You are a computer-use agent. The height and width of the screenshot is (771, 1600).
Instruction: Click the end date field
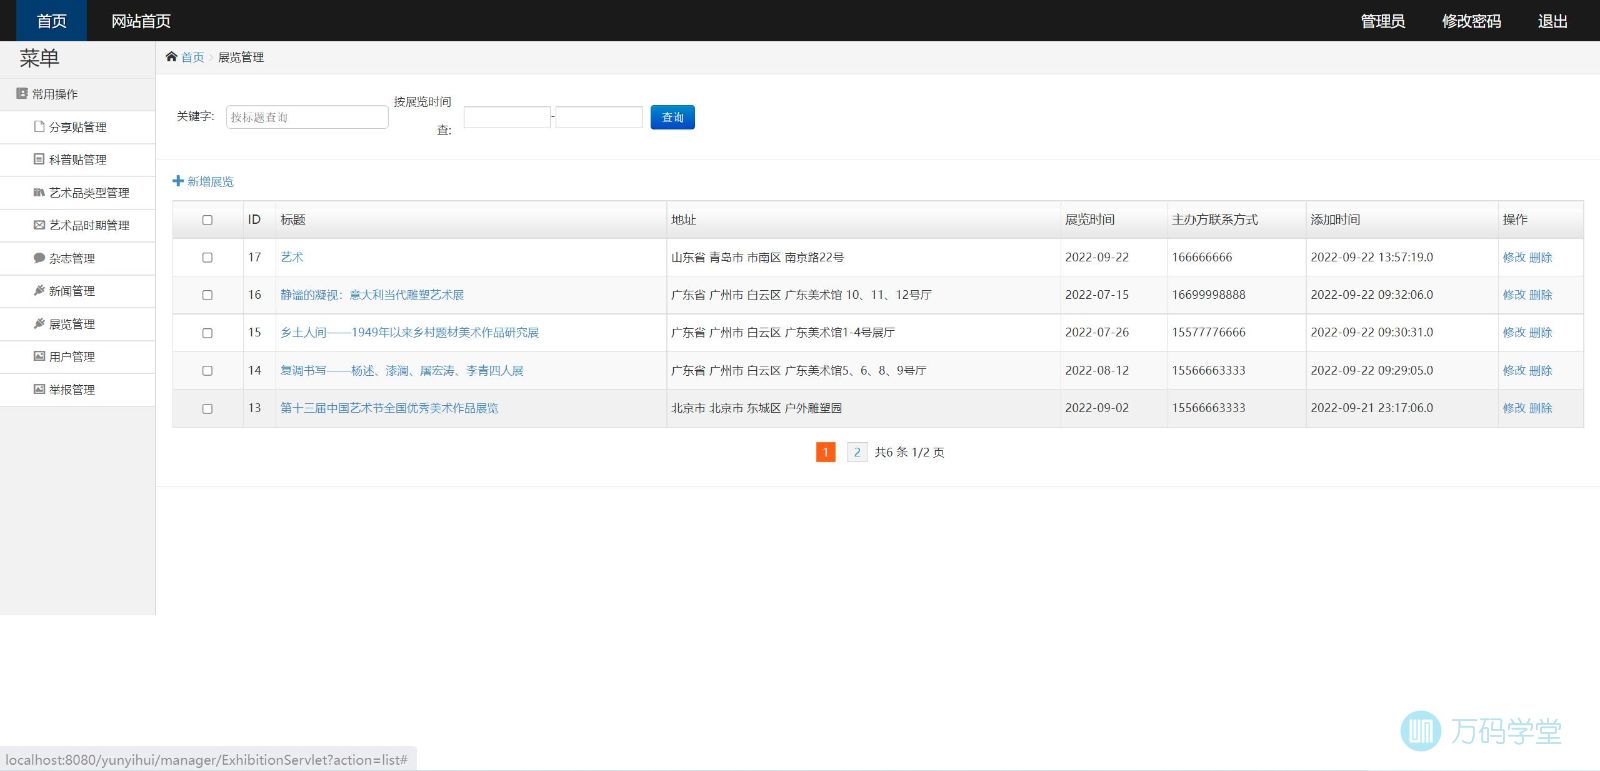click(x=599, y=117)
